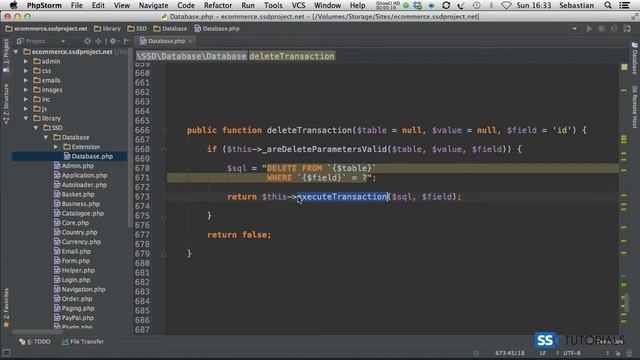This screenshot has height=360, width=640.
Task: Open Notification Center list icon
Action: [624, 5]
